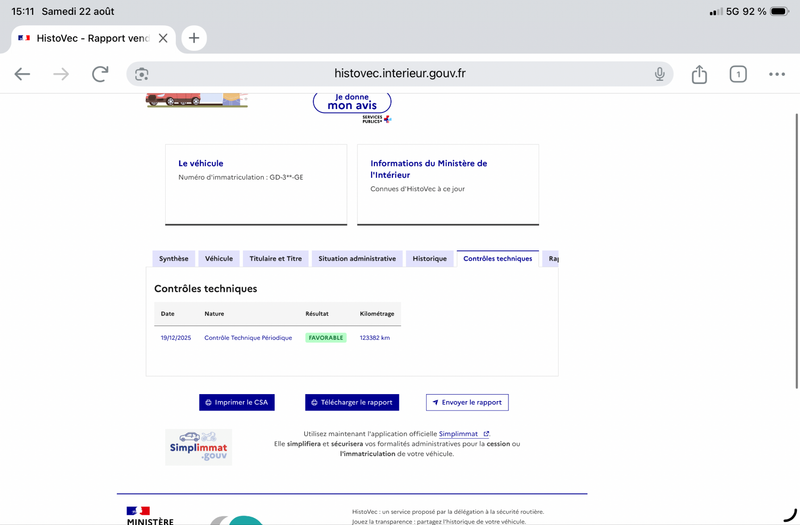Click the Date column header

(167, 314)
